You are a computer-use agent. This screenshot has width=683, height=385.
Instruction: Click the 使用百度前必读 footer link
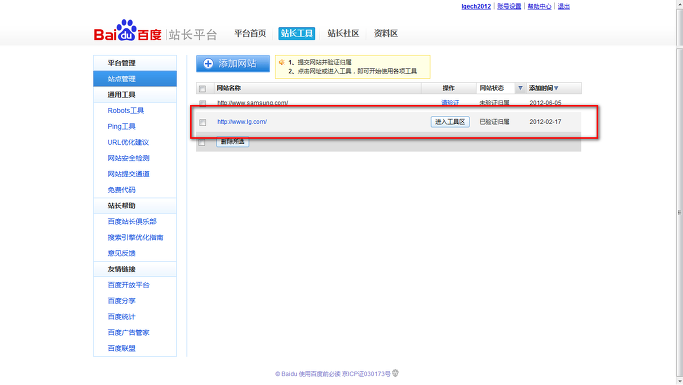[x=319, y=374]
